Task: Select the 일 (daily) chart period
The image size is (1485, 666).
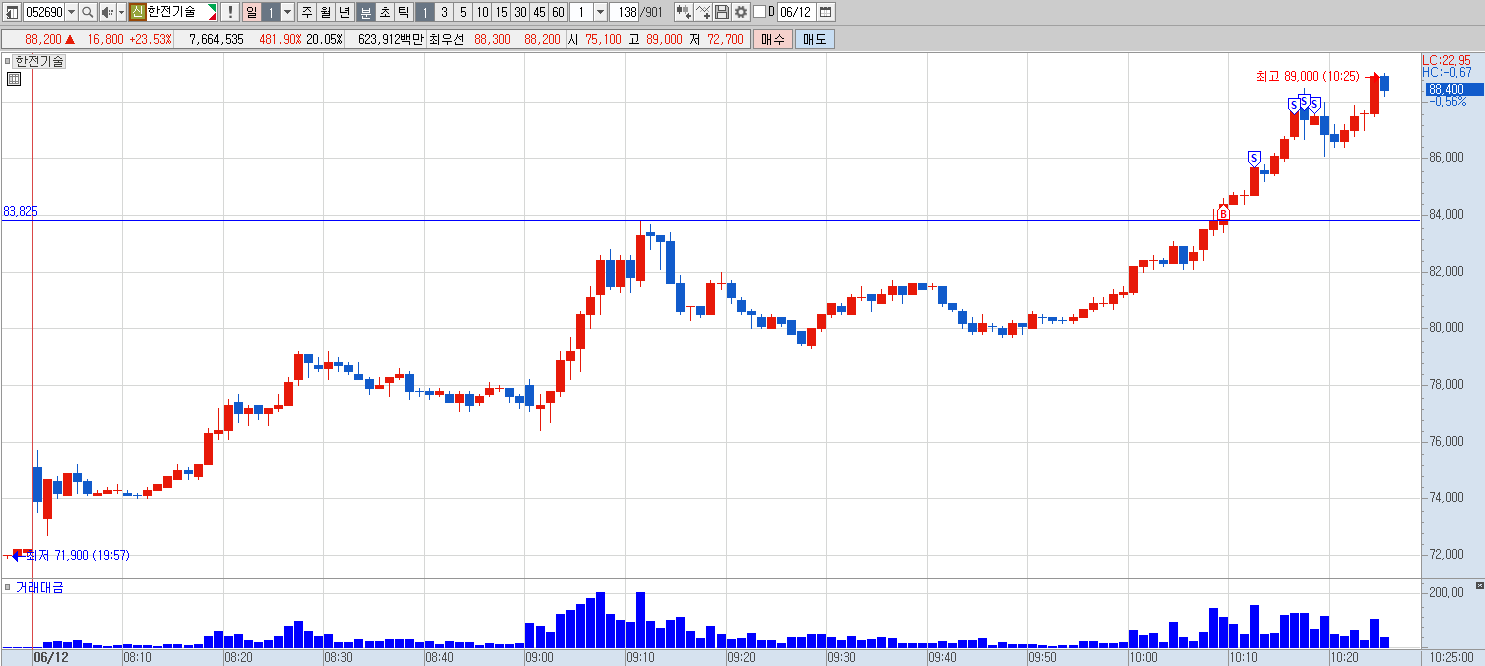Action: pyautogui.click(x=251, y=12)
